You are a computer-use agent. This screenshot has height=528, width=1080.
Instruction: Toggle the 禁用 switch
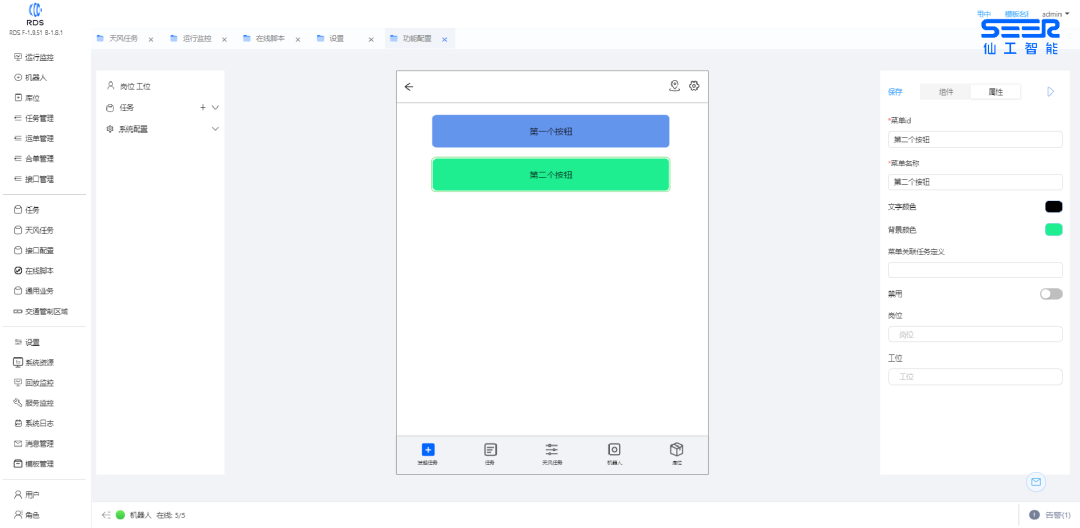(1051, 294)
